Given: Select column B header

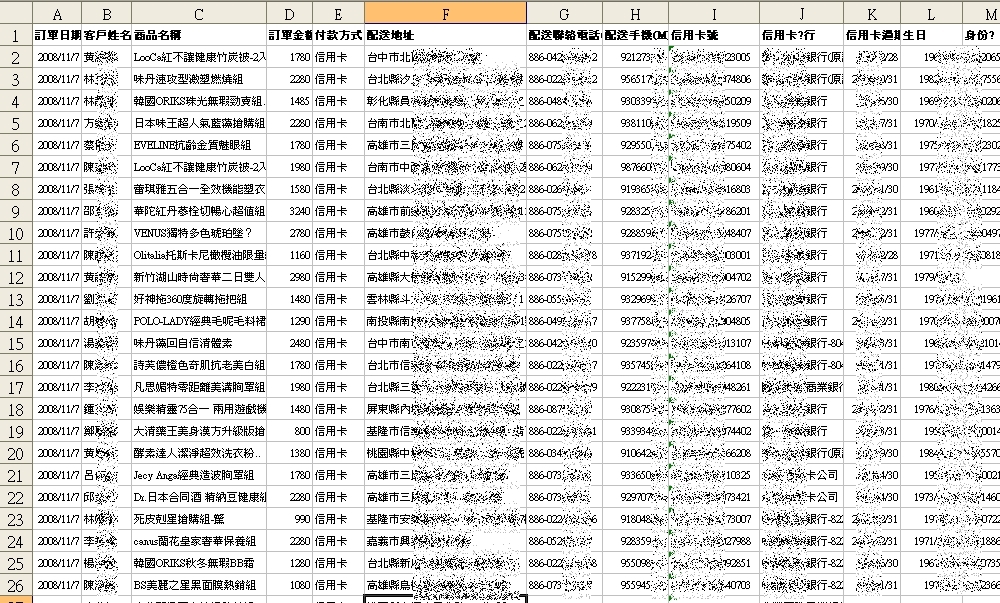Looking at the screenshot, I should [107, 13].
